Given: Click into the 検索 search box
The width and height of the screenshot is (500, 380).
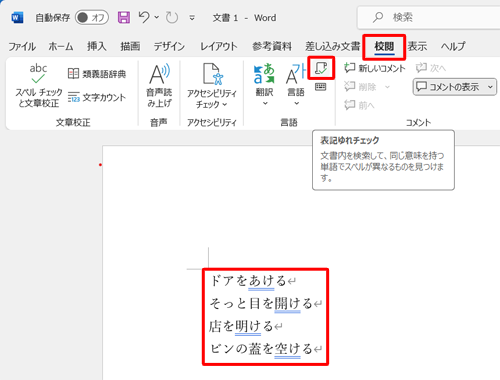Looking at the screenshot, I should (428, 17).
